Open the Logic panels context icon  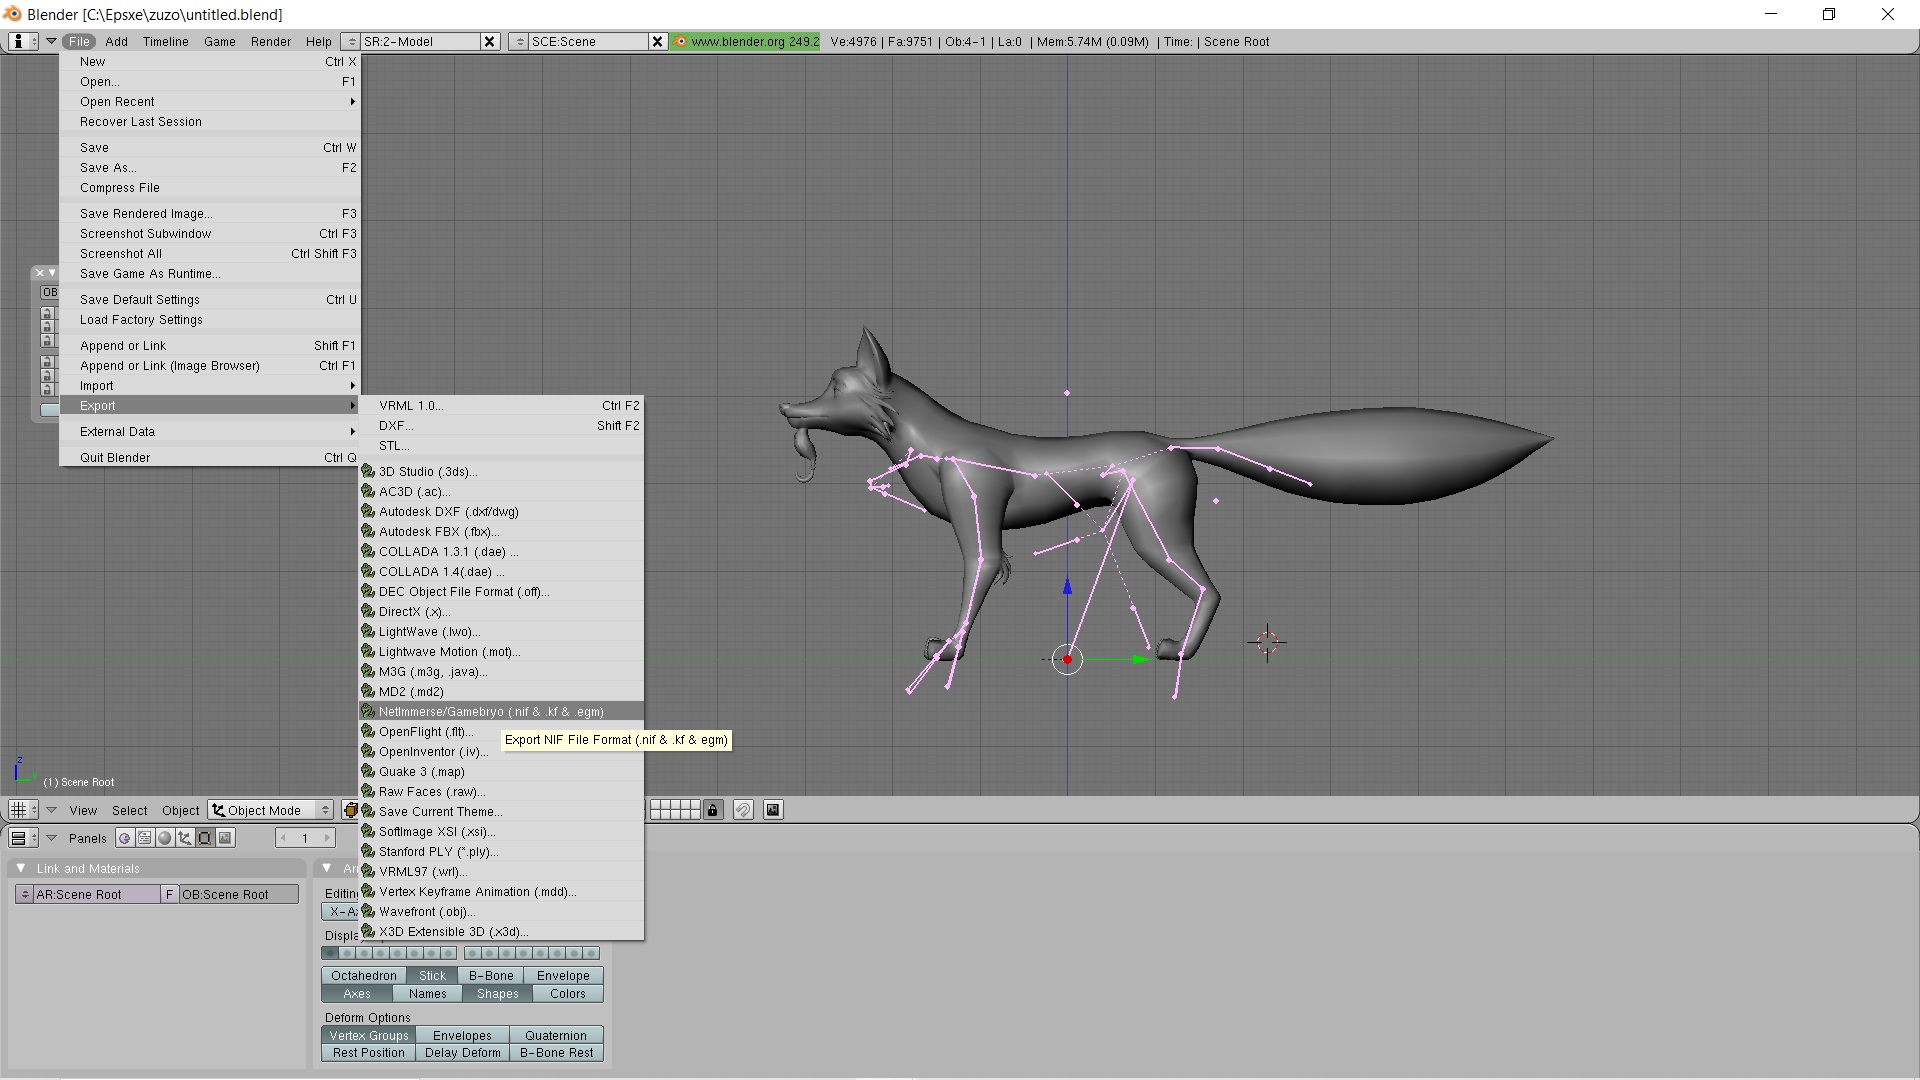[125, 838]
